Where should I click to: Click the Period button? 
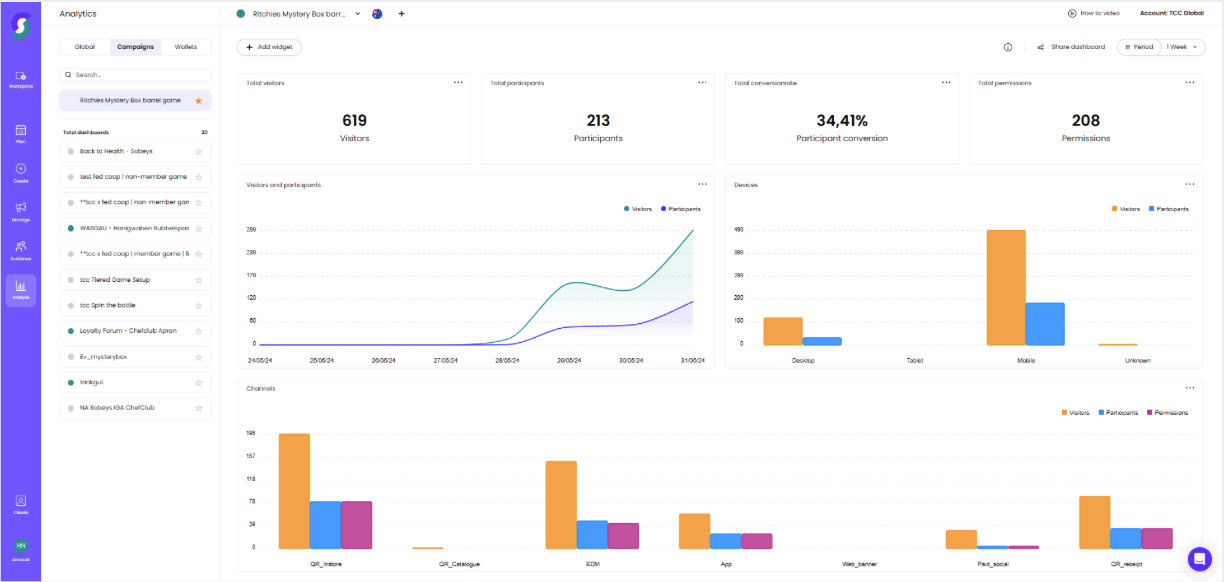(1139, 47)
